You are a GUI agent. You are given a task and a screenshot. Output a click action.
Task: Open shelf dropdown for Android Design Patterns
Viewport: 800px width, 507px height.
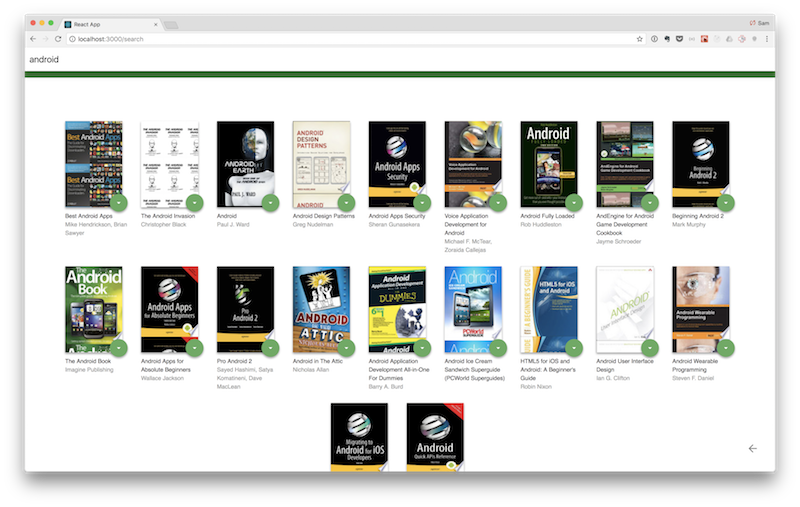tap(346, 203)
